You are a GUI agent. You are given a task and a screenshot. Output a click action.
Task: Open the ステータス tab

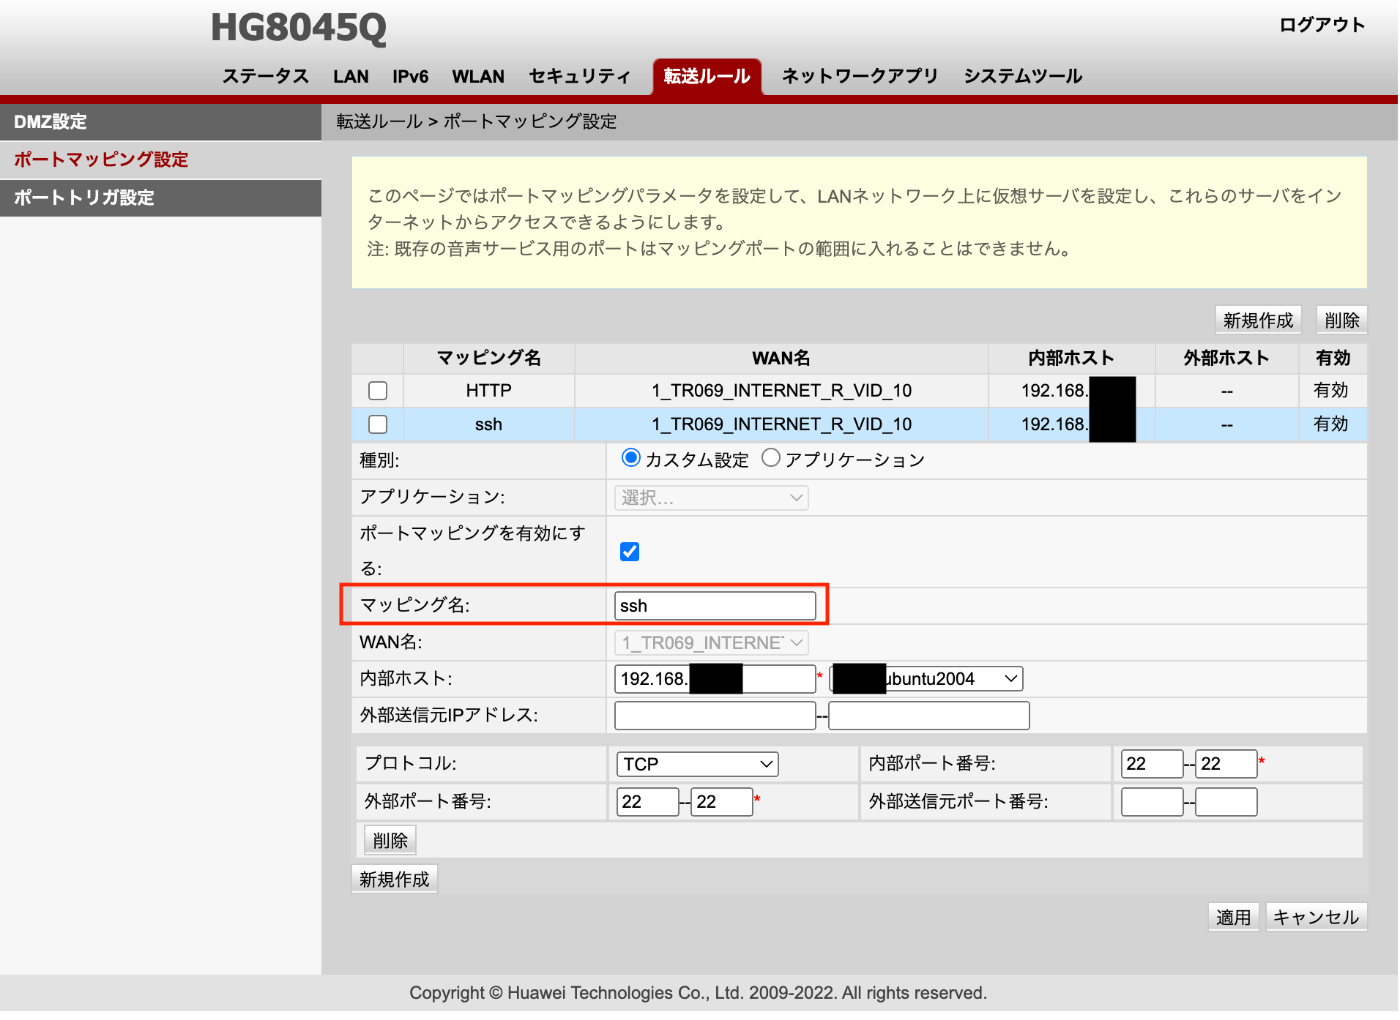pos(265,76)
